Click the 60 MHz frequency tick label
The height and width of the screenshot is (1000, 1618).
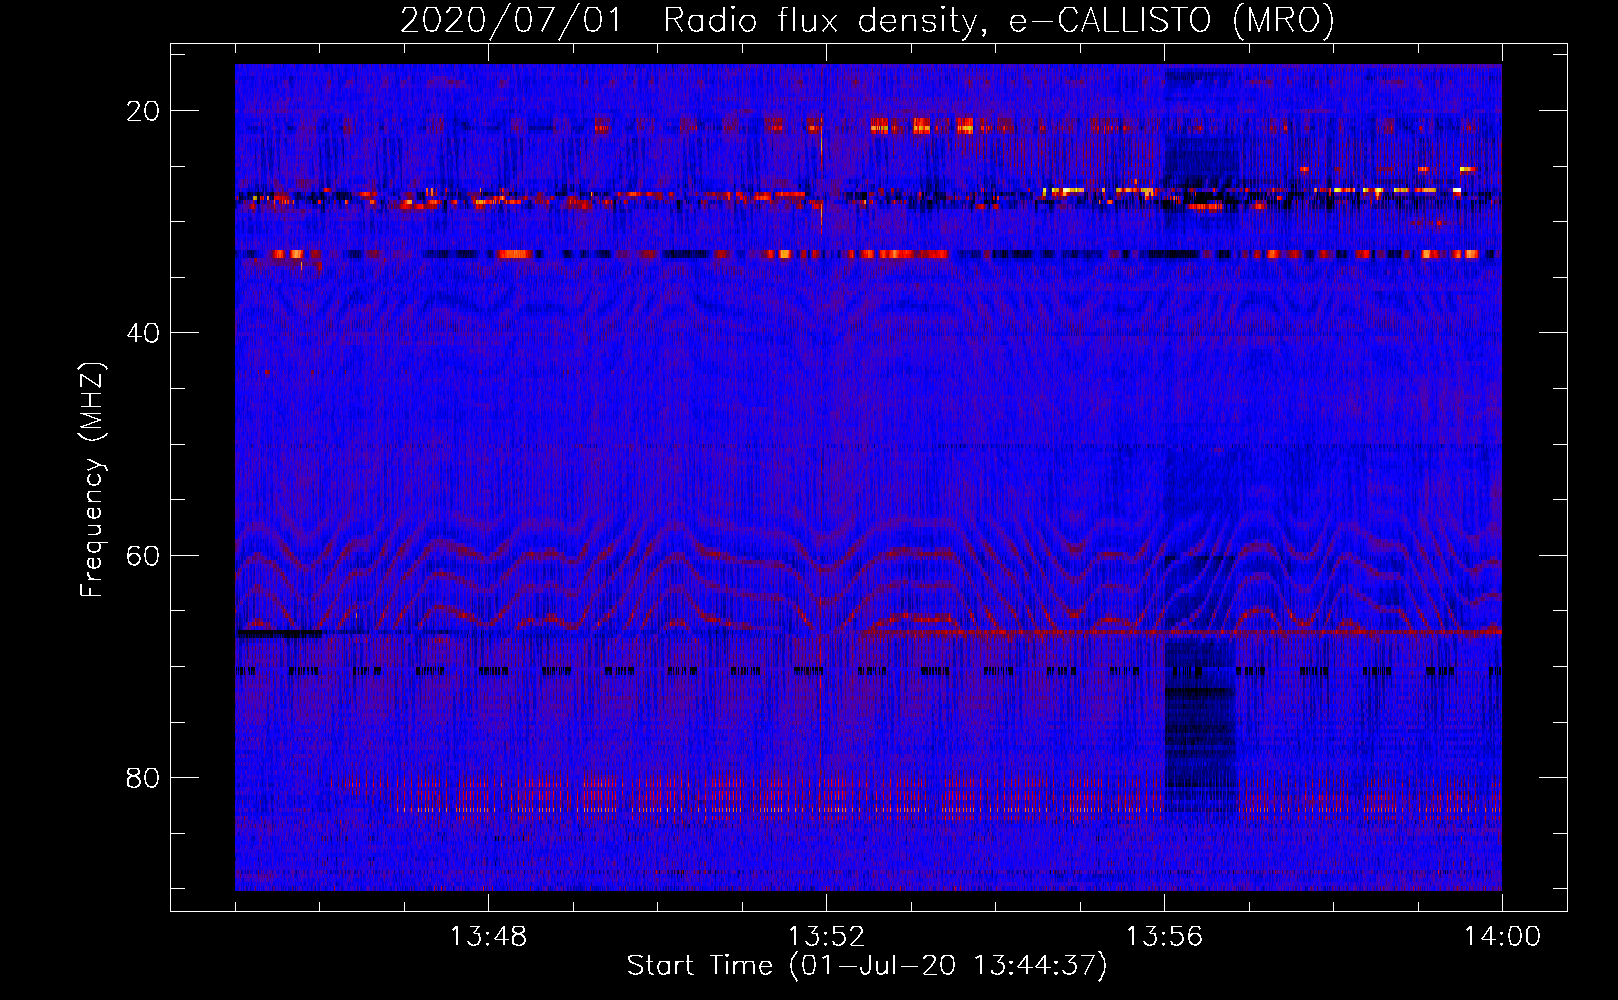143,555
